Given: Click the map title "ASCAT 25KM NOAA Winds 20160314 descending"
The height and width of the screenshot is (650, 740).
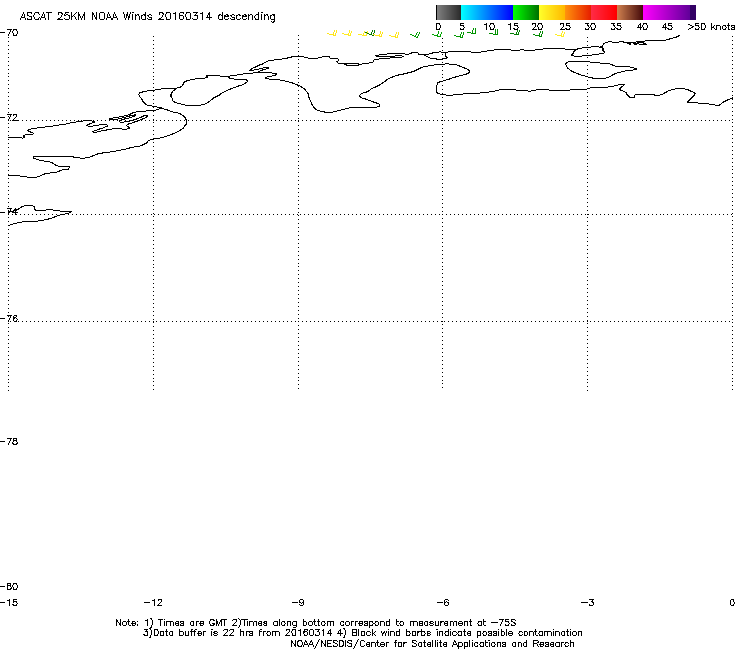Looking at the screenshot, I should click(x=148, y=17).
